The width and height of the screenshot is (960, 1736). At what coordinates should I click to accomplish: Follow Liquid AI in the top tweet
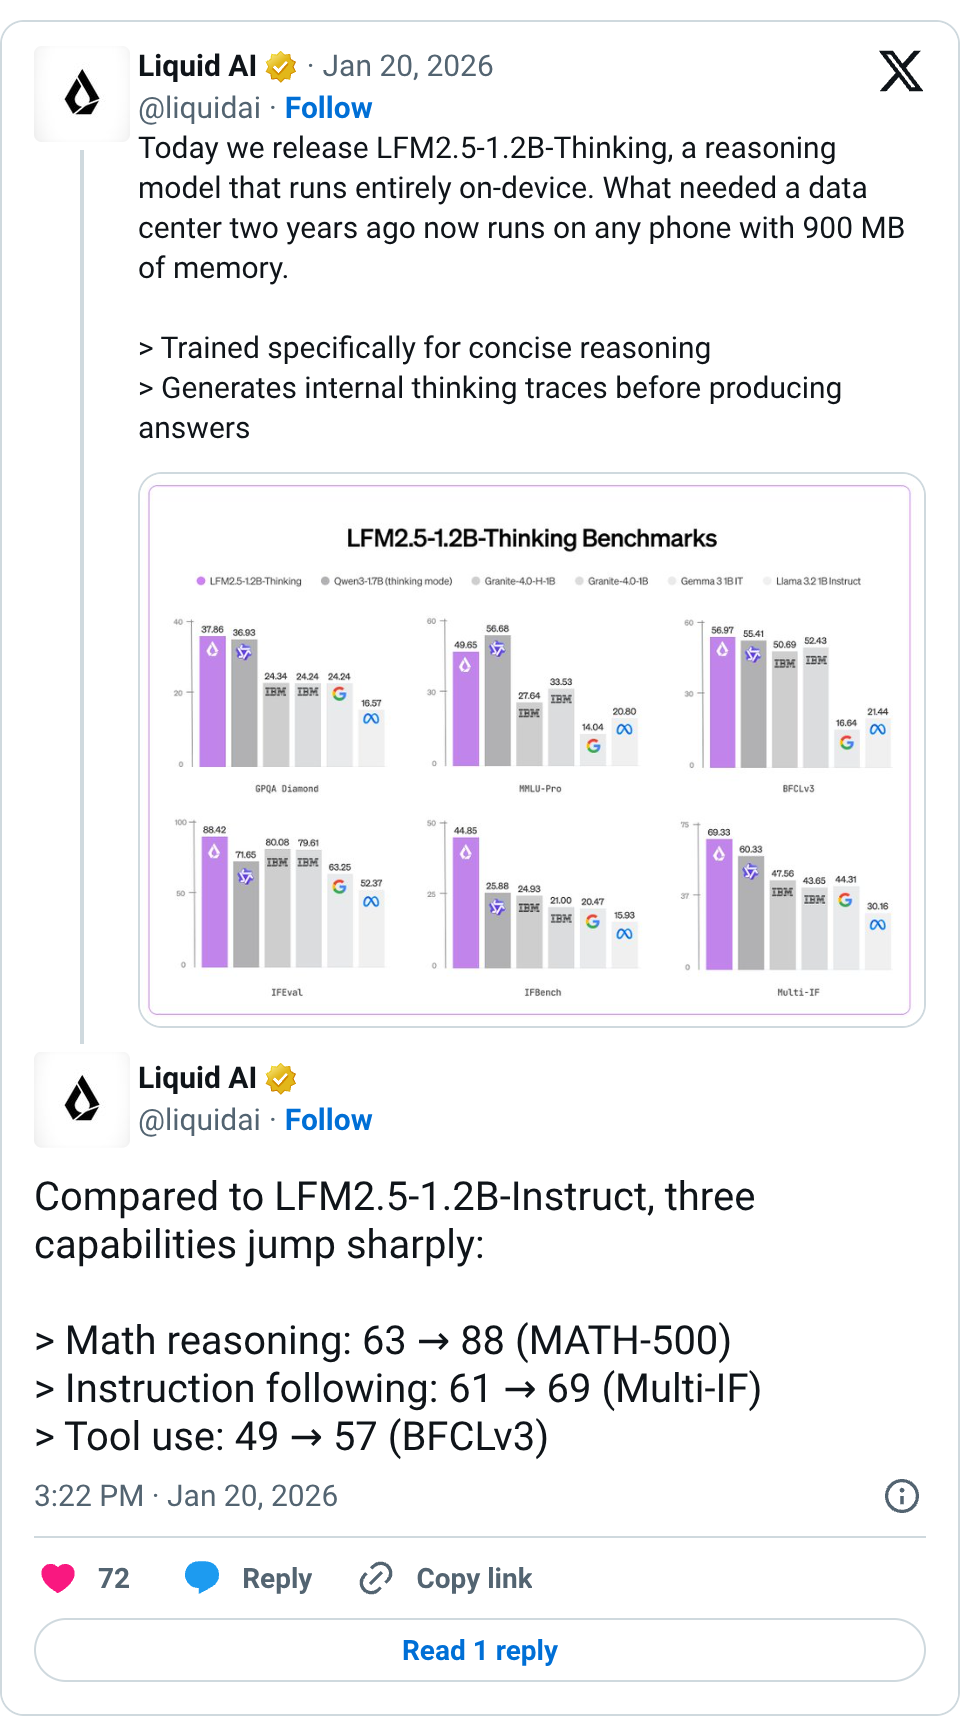tap(328, 108)
